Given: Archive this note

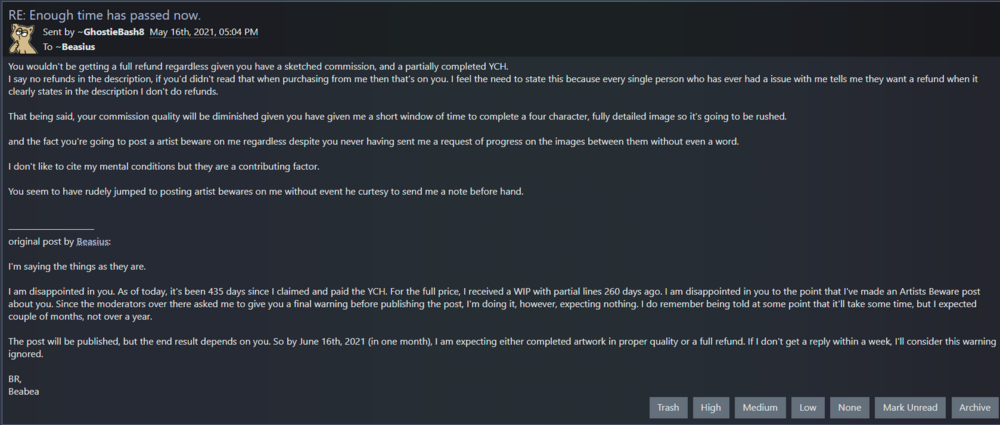Looking at the screenshot, I should [974, 408].
